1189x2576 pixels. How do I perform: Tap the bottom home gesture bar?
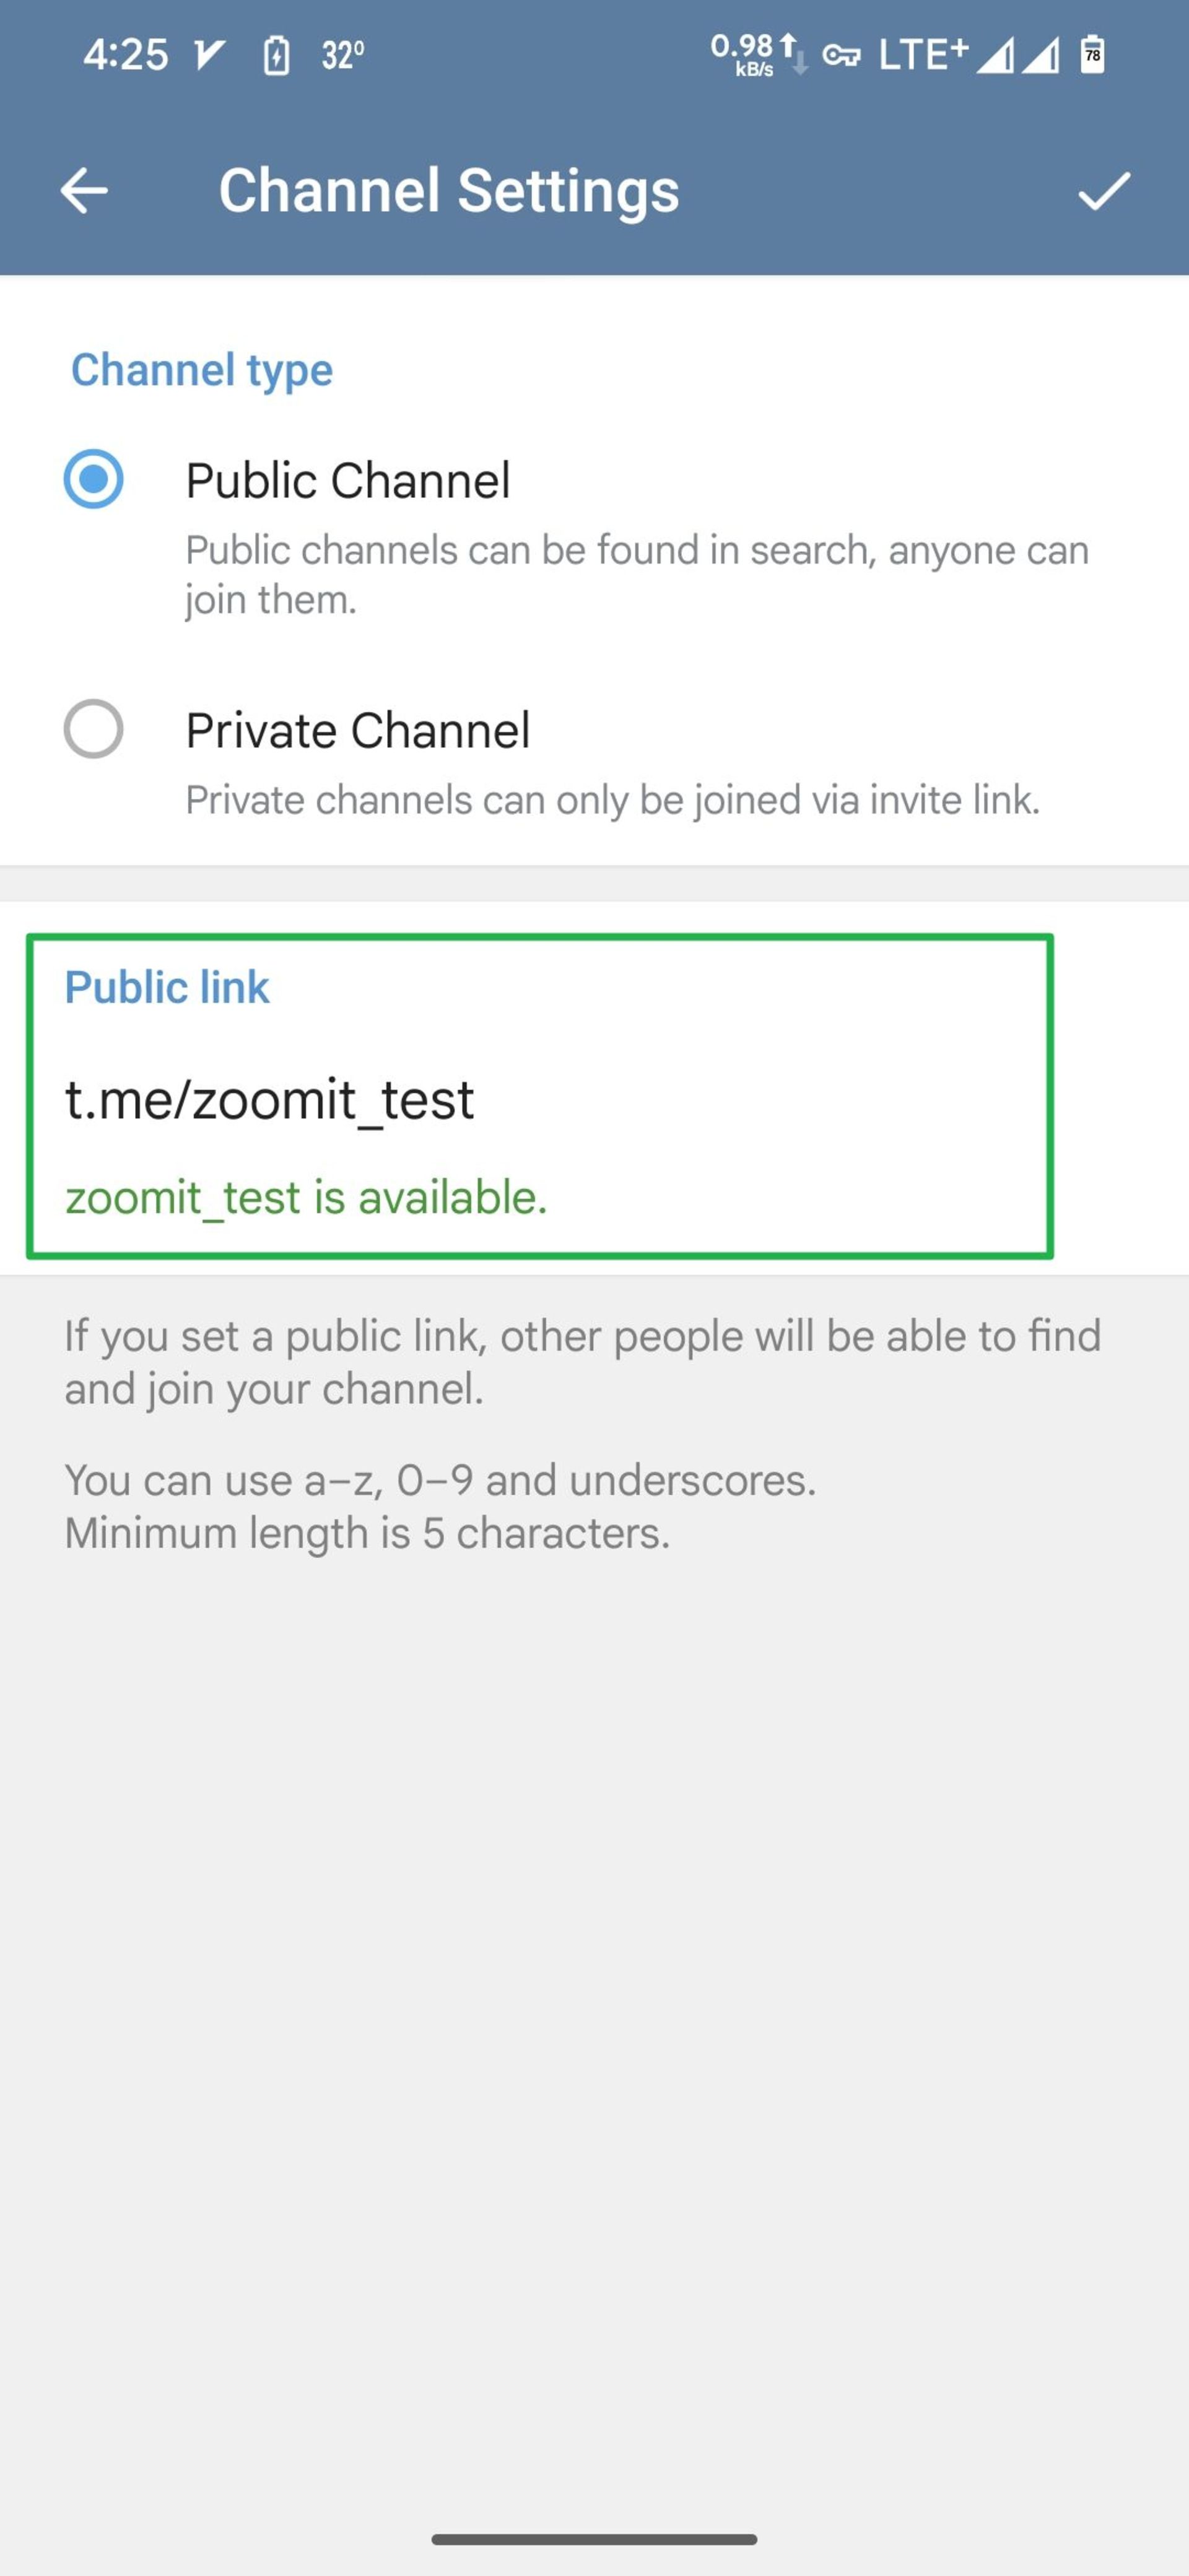(594, 2539)
